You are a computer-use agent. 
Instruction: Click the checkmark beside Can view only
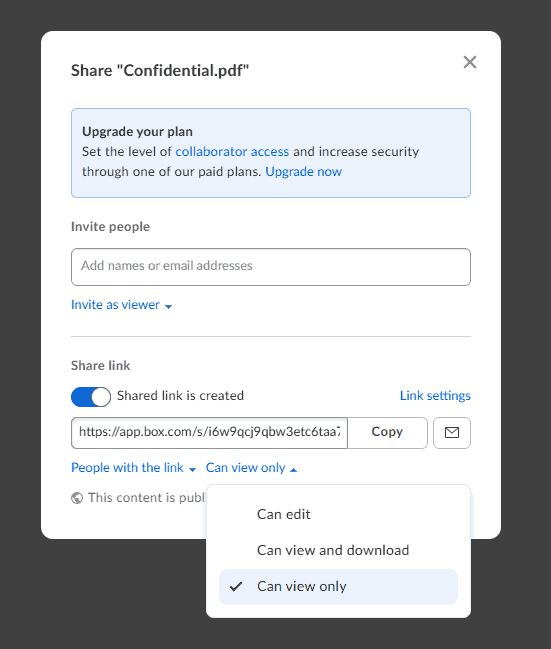coord(236,587)
